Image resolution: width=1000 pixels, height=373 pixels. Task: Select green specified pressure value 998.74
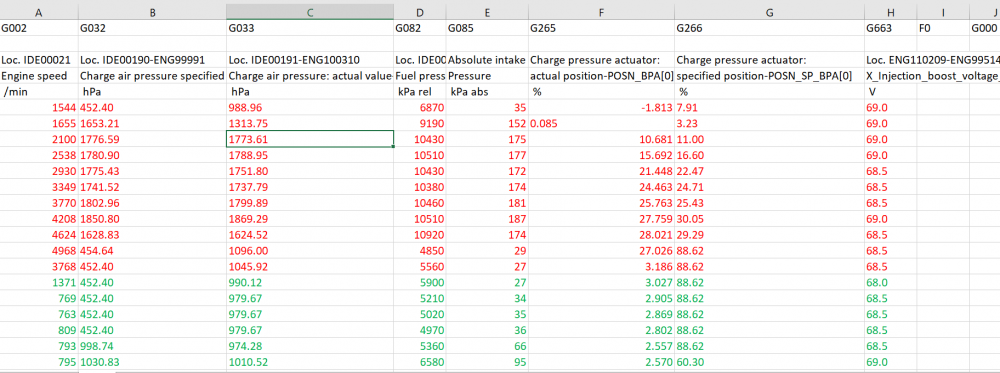click(x=152, y=347)
